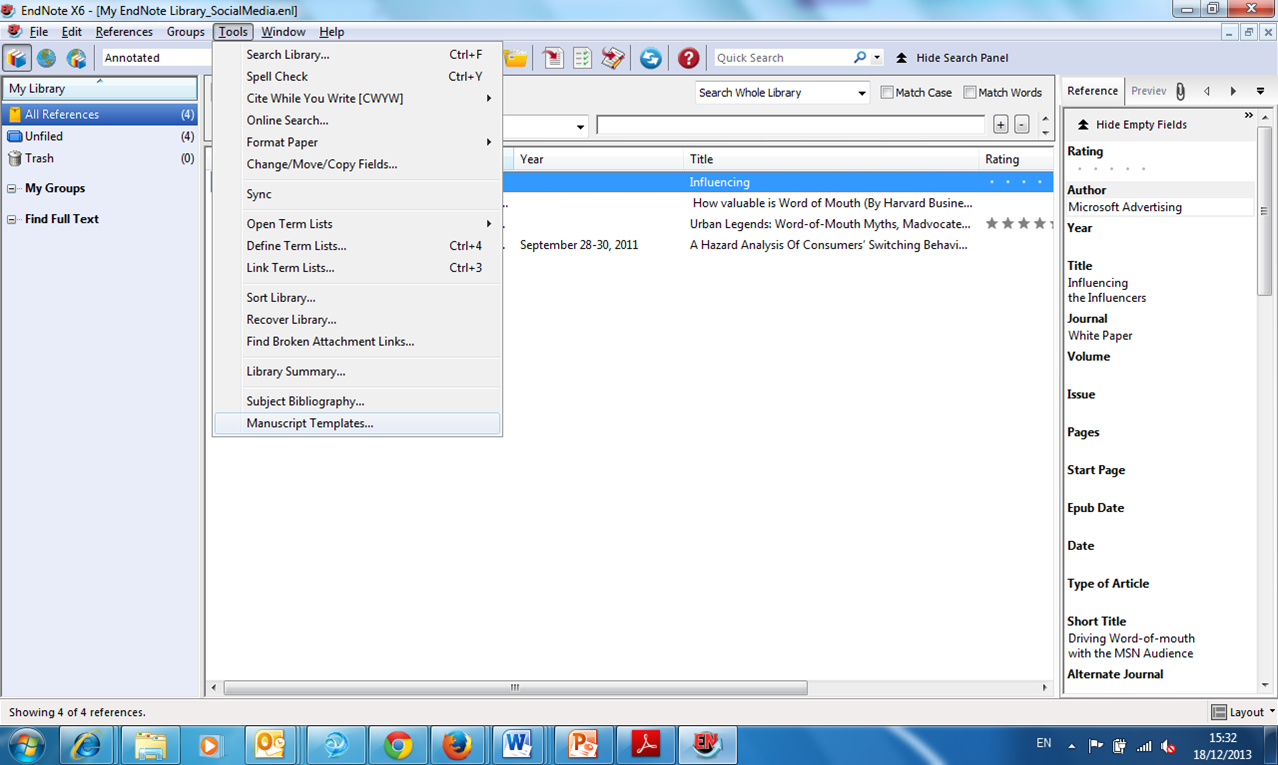This screenshot has height=765, width=1278.
Task: Choose Sync in the Tools menu
Action: coord(357,194)
